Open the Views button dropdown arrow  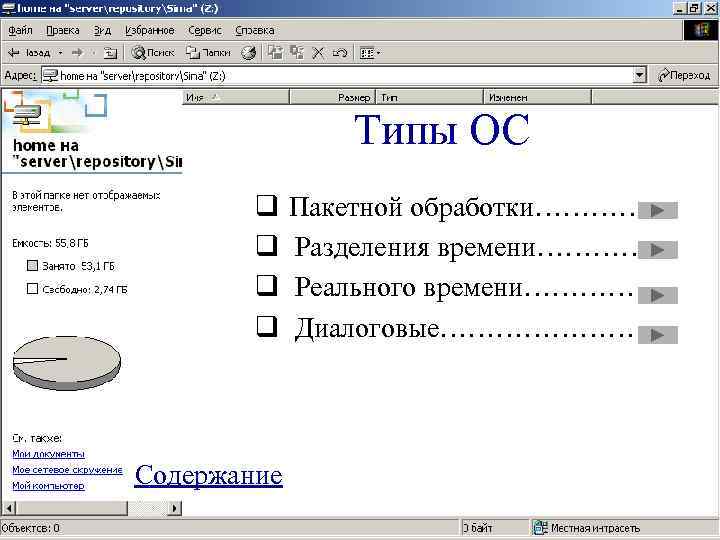point(378,53)
